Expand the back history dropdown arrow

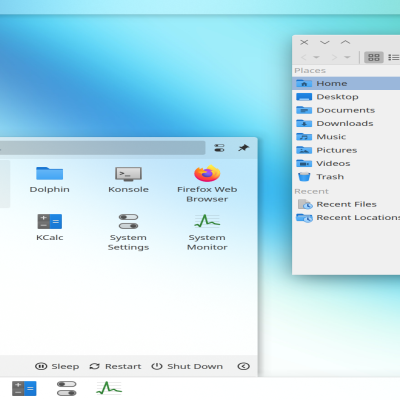[x=317, y=57]
